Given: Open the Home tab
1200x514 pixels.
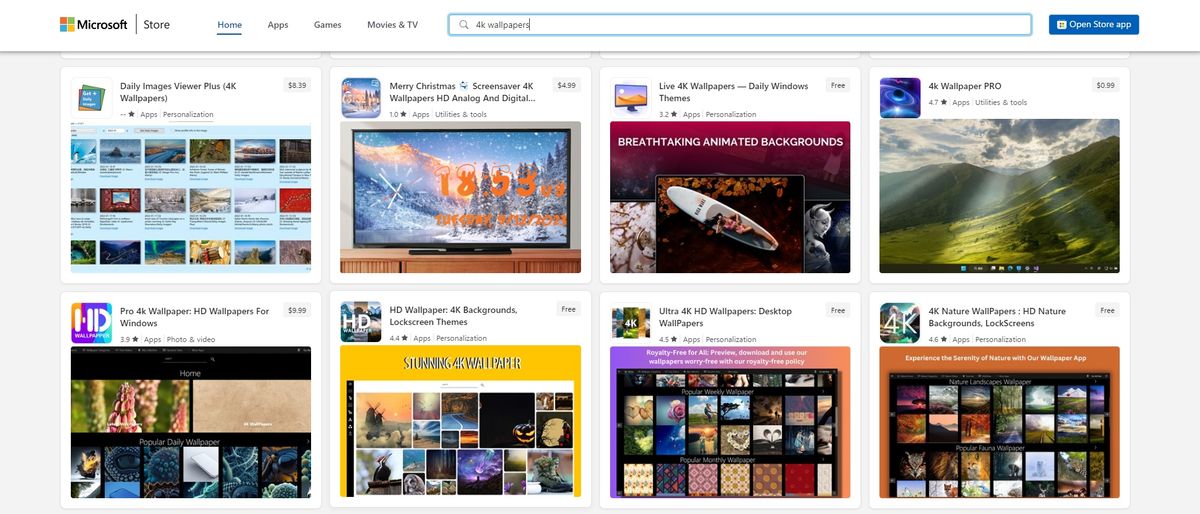Looking at the screenshot, I should coord(229,25).
